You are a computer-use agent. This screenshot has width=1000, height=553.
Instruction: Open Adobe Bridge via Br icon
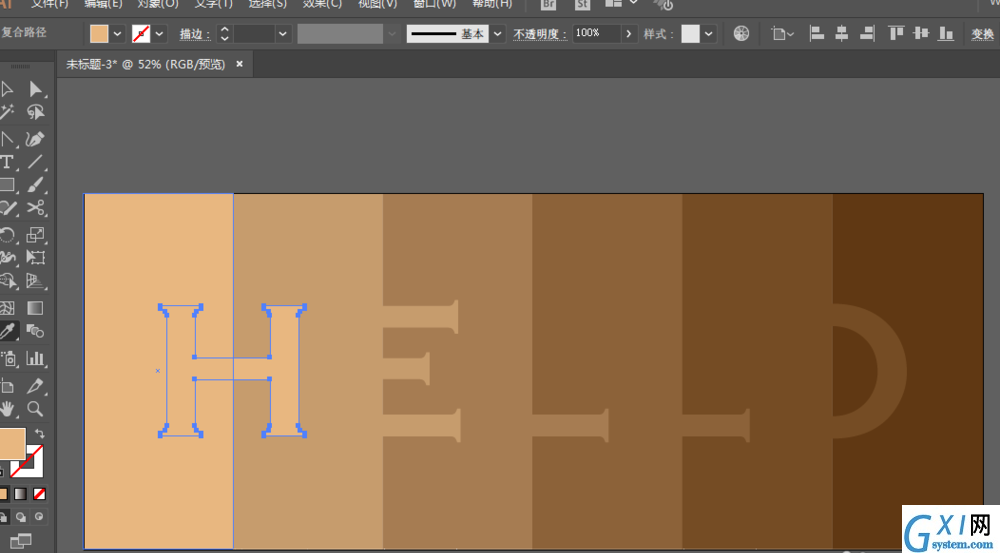[548, 4]
